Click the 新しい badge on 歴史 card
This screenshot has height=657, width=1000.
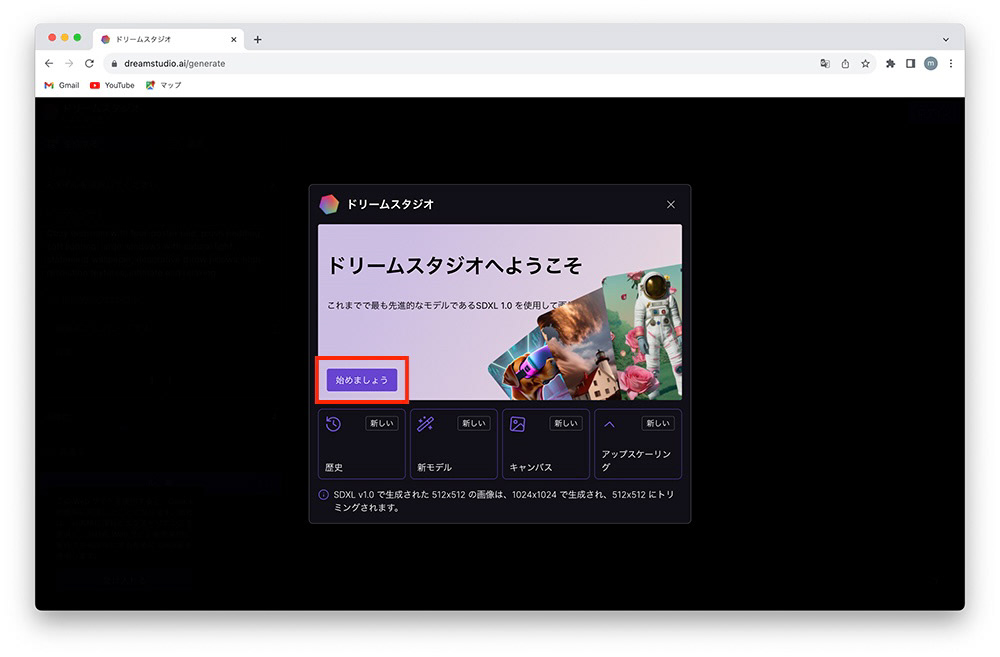[x=381, y=423]
